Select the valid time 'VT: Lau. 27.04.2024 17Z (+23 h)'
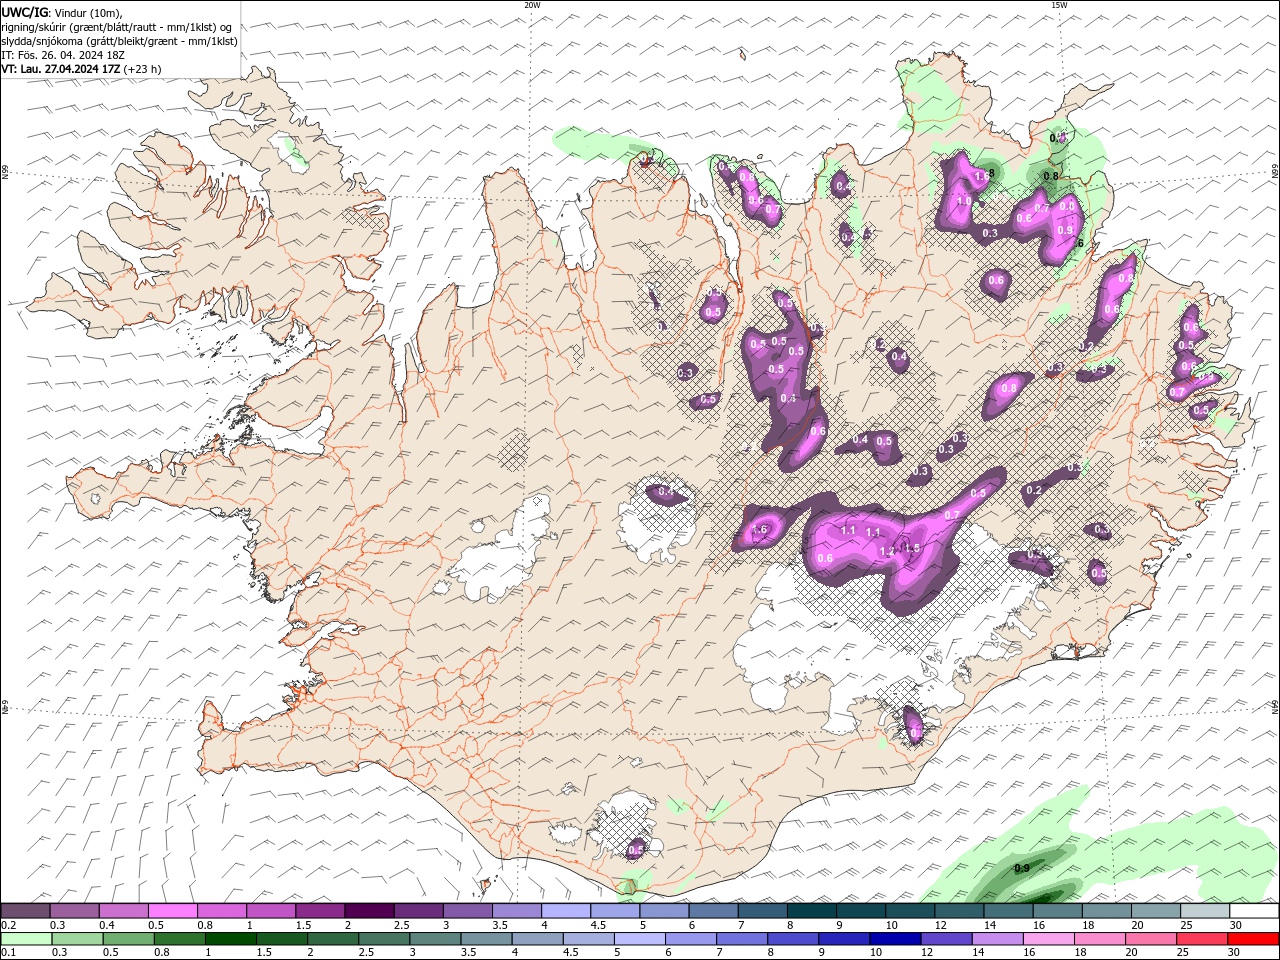The height and width of the screenshot is (960, 1280). coord(81,69)
